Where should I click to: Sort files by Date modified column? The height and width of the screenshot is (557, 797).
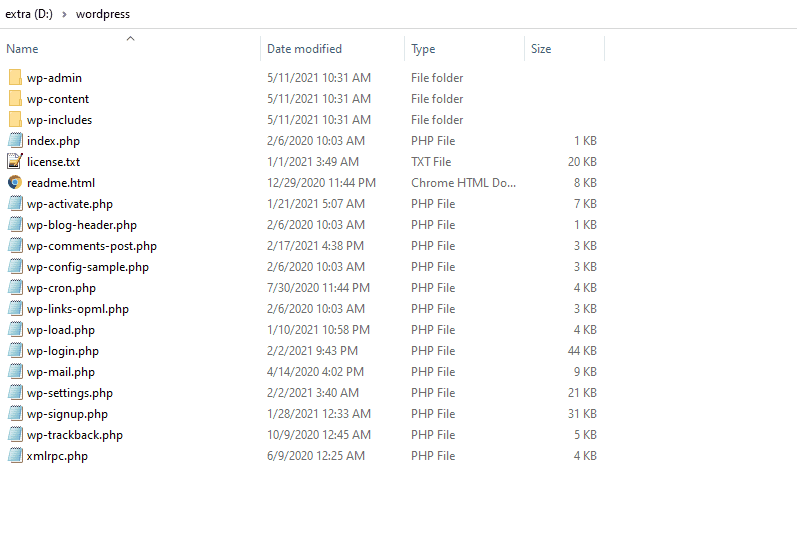[x=304, y=49]
